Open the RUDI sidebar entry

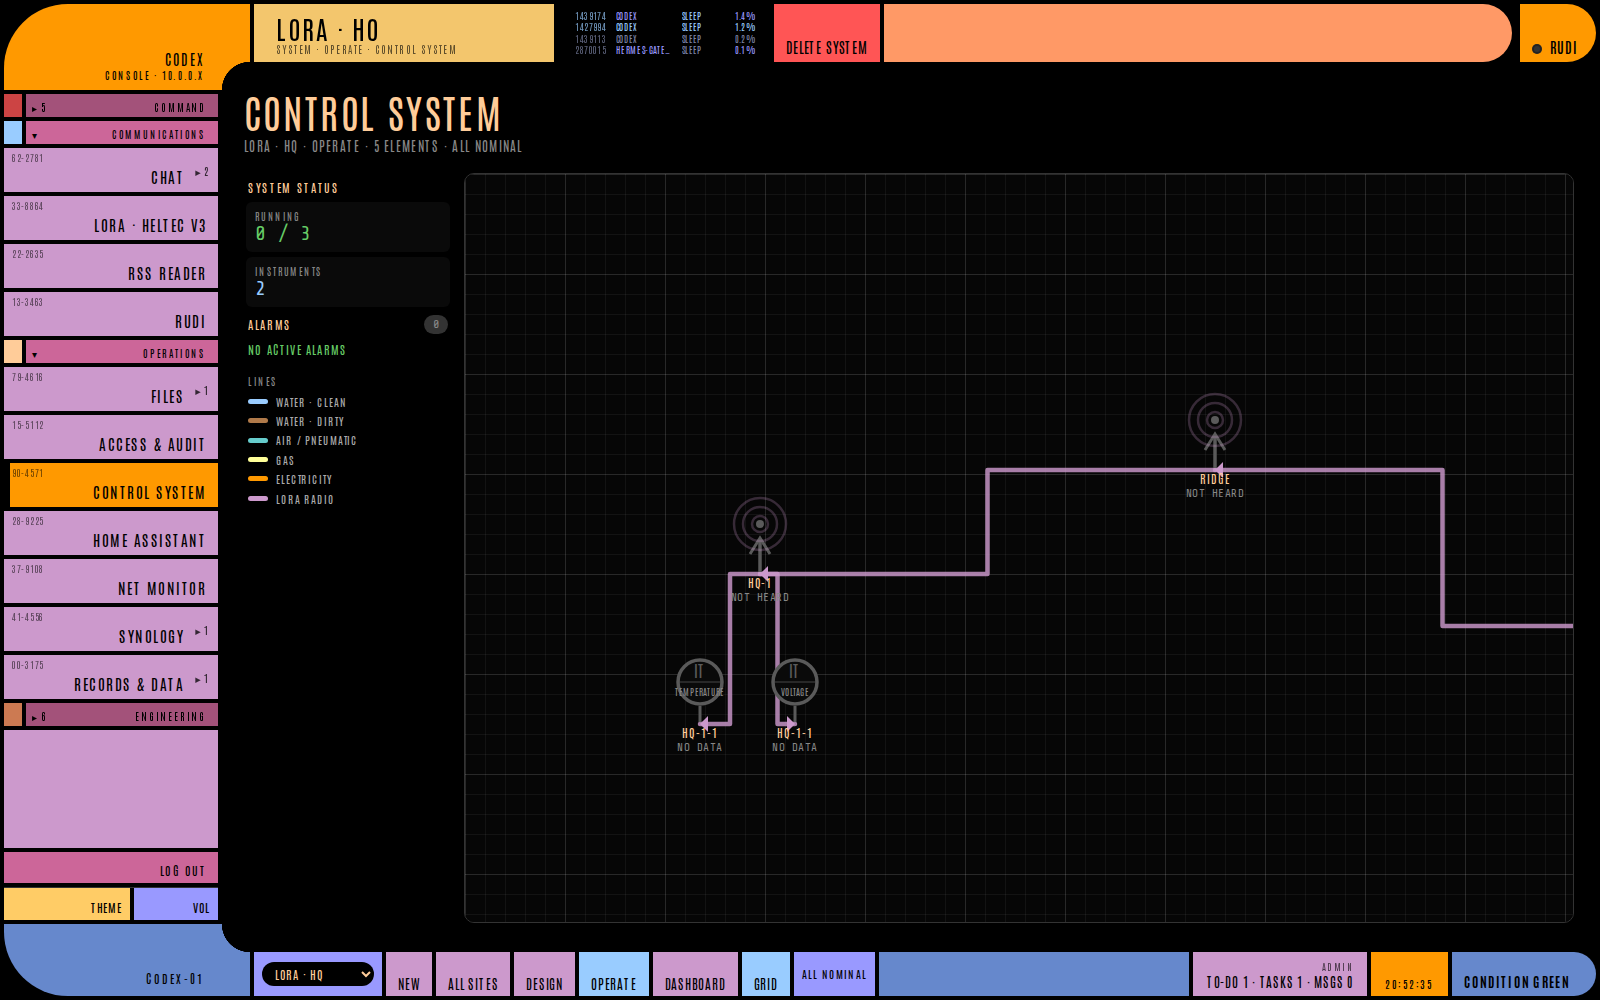click(x=111, y=314)
